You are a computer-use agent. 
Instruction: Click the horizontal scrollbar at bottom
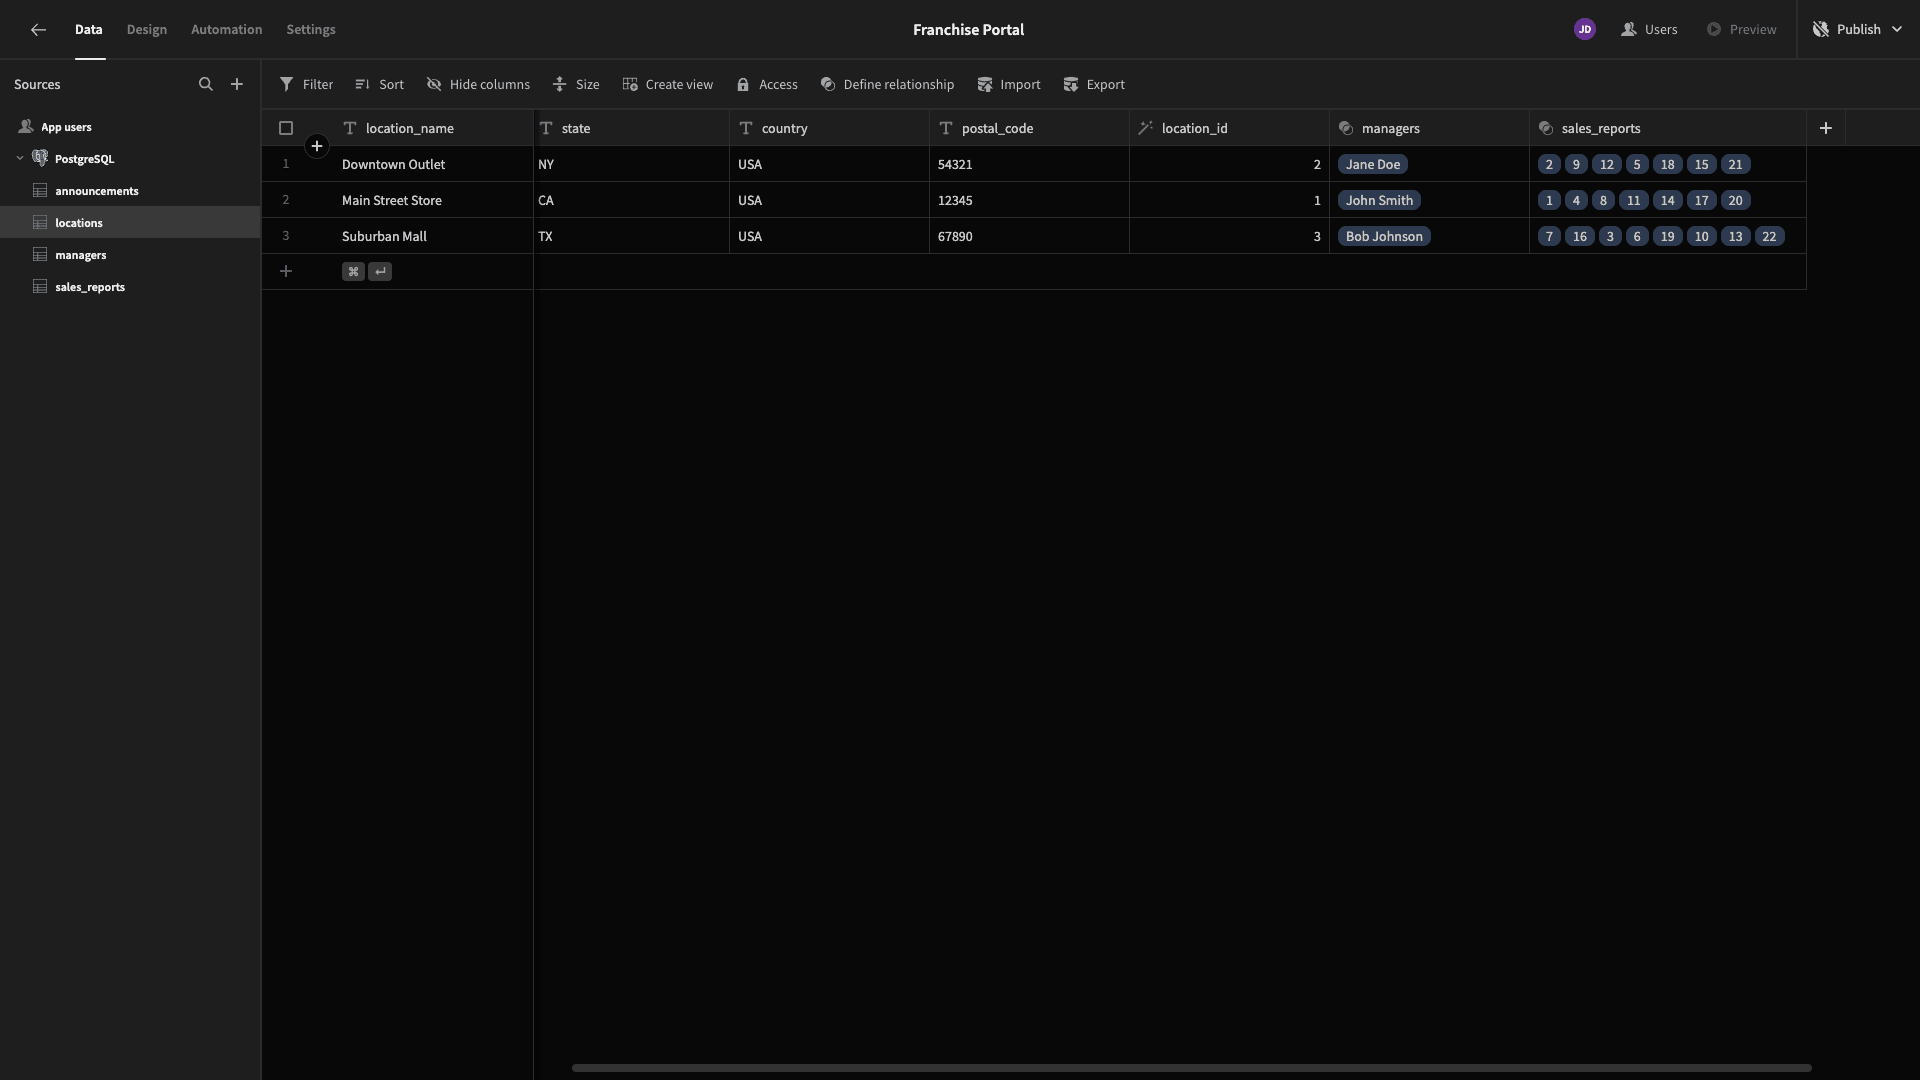1191,1068
